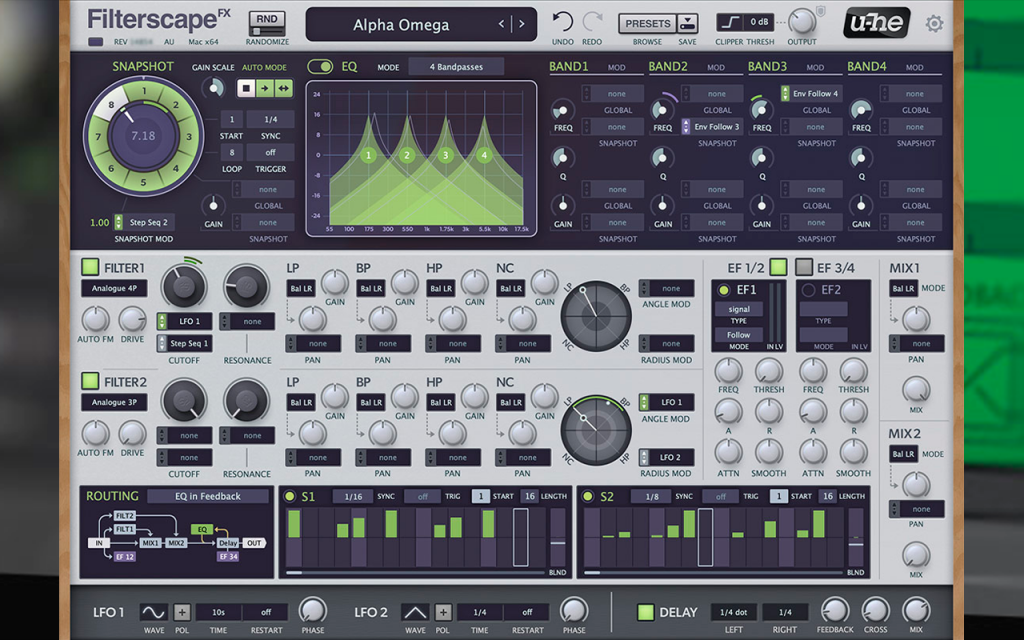Image resolution: width=1024 pixels, height=640 pixels.
Task: Click the Filter 1 angle/radius XY pad
Action: click(596, 316)
